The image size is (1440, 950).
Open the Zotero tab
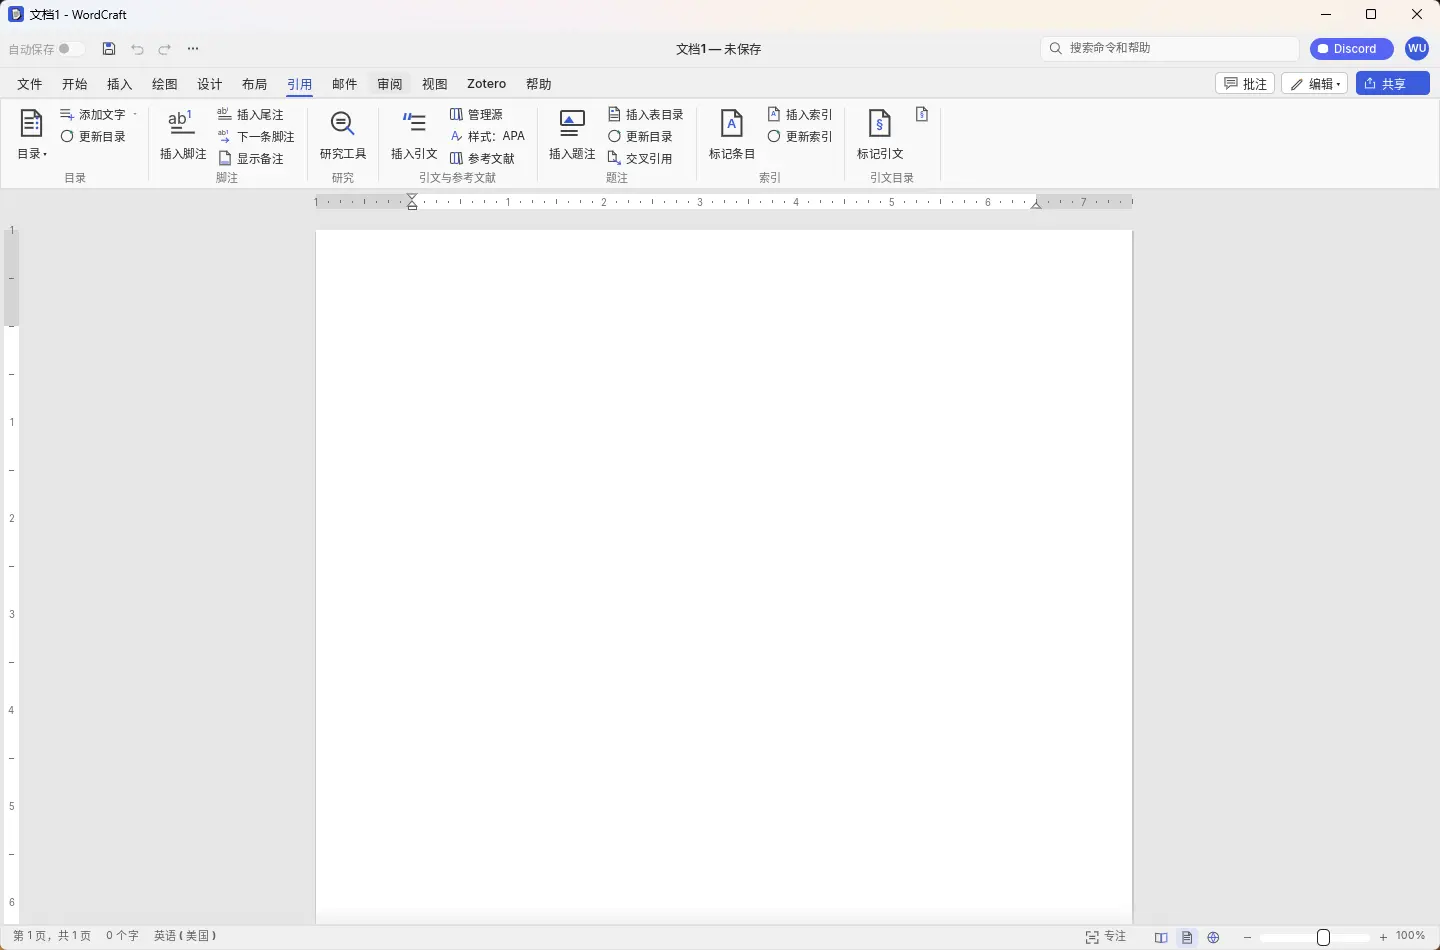(x=487, y=84)
